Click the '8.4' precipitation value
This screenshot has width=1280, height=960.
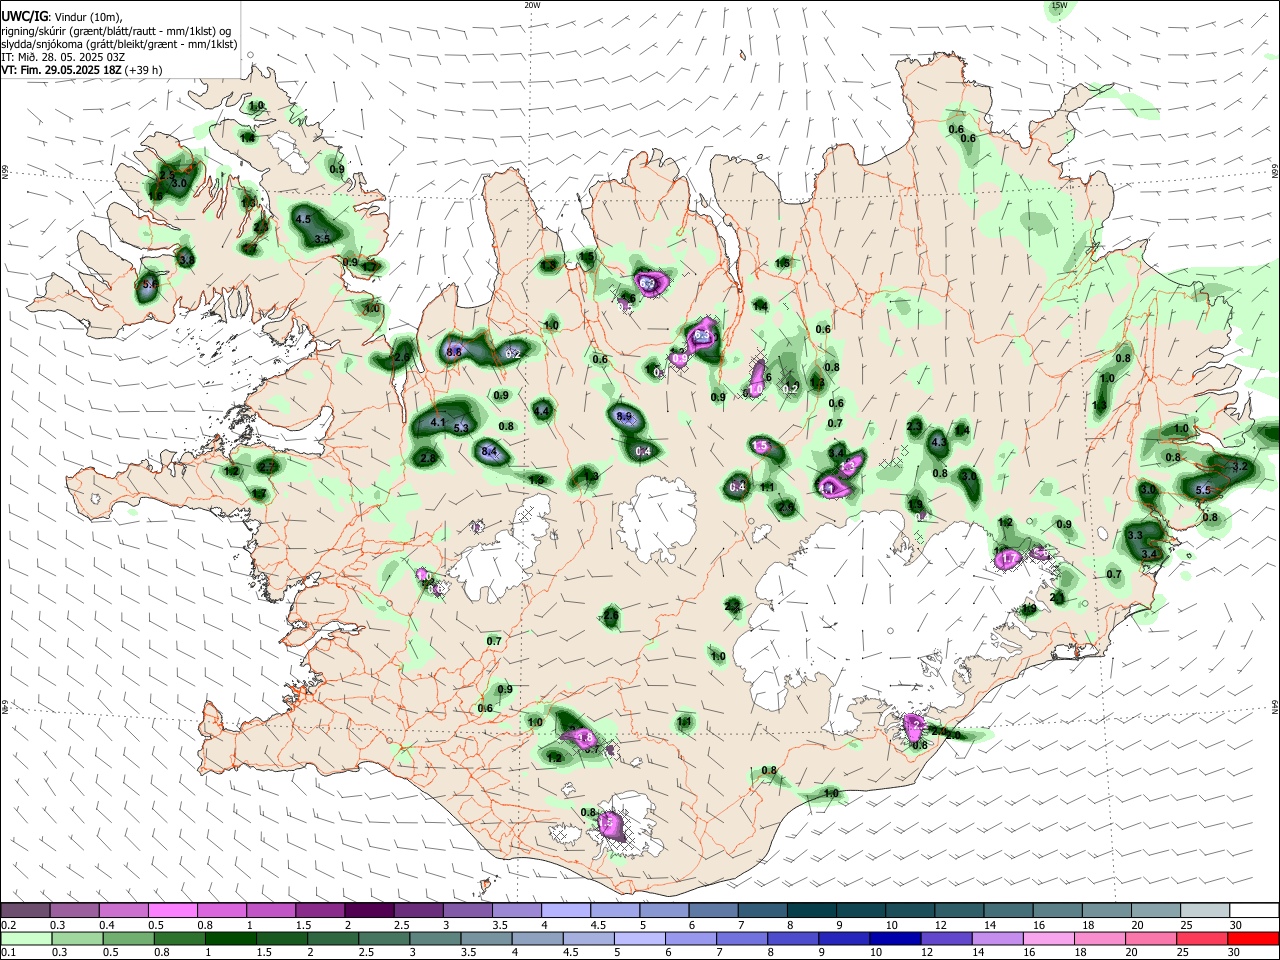point(489,452)
